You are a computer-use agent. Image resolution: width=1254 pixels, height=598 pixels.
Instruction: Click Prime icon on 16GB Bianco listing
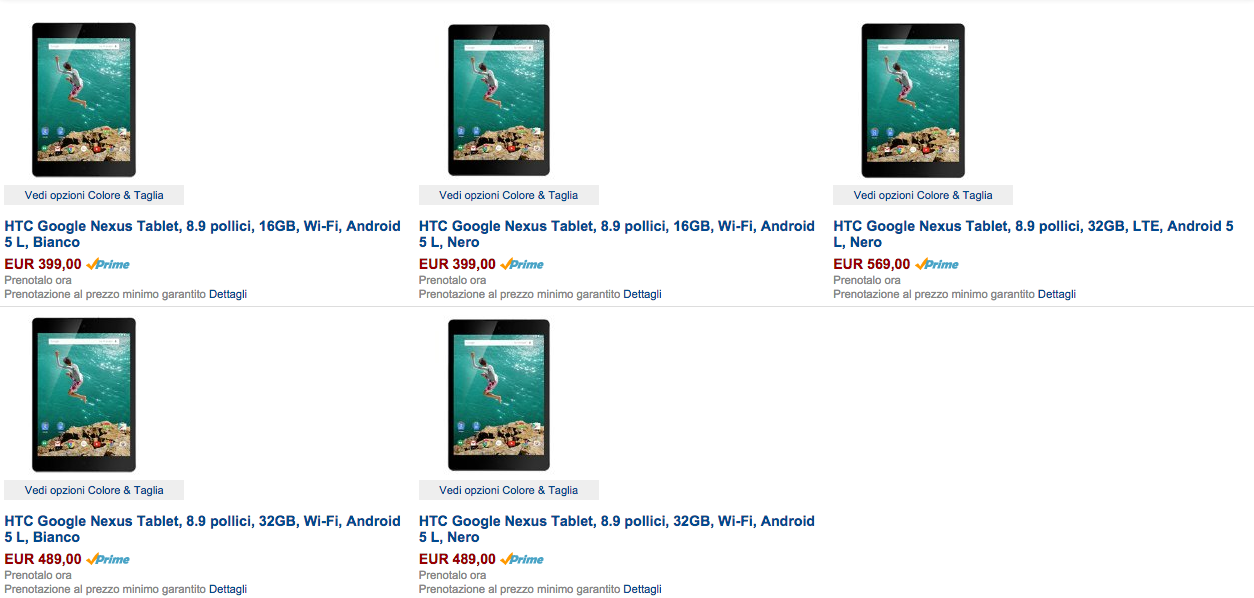[x=108, y=264]
